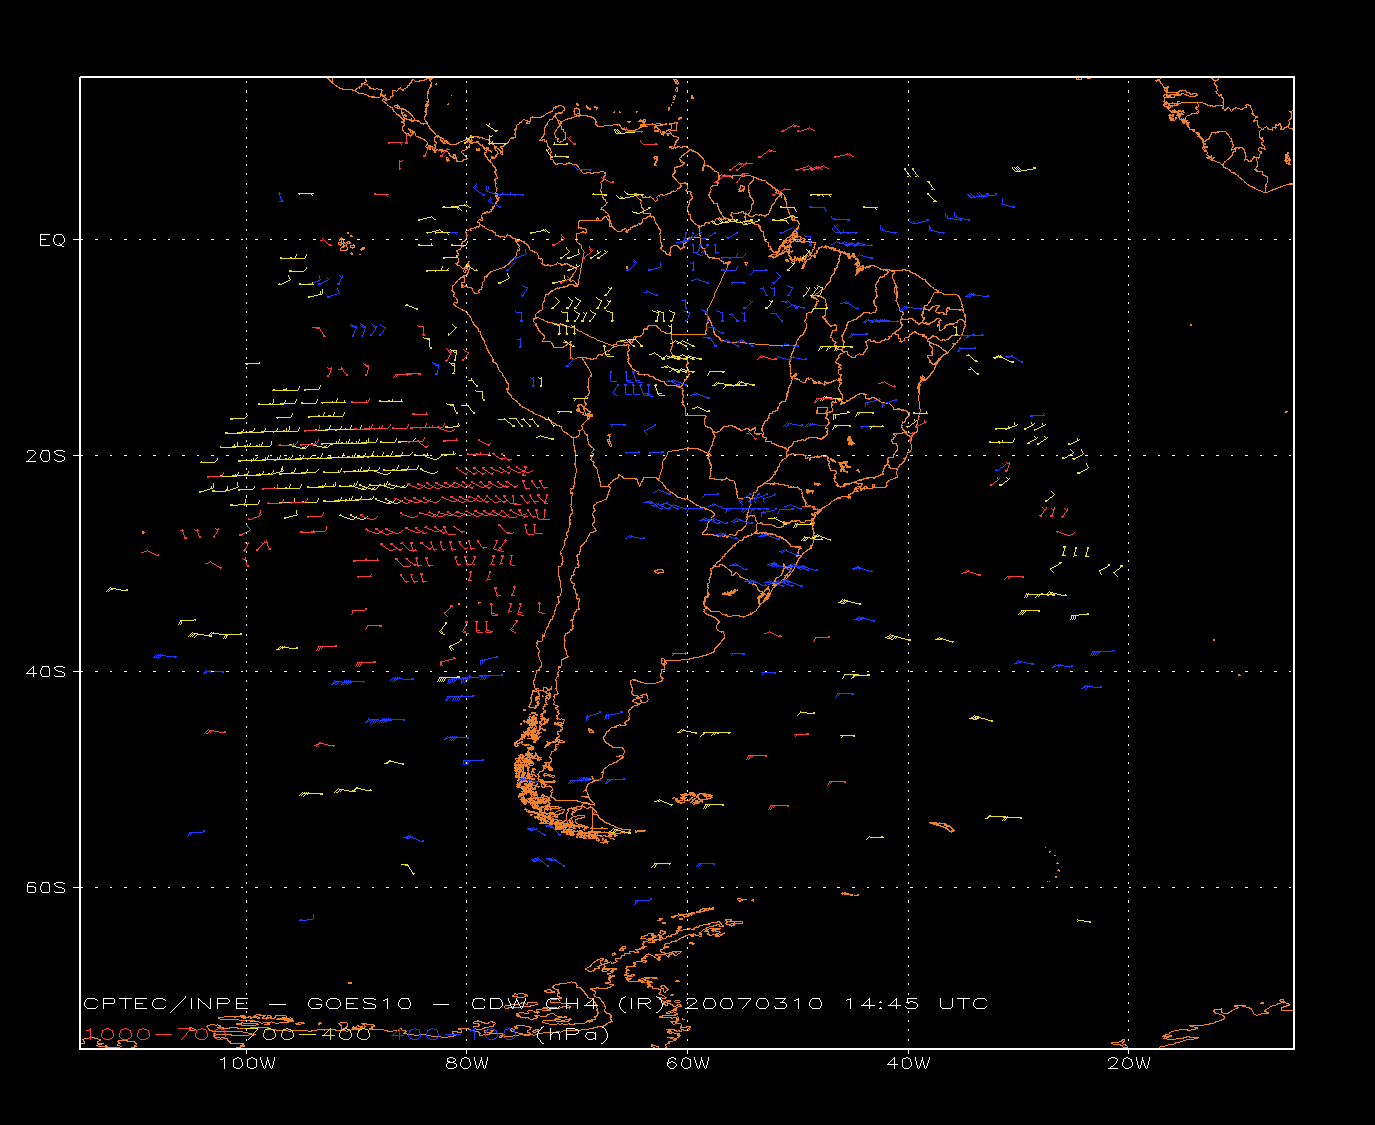Viewport: 1375px width, 1125px height.
Task: Click the "EQ" latitude label
Action: (x=51, y=240)
